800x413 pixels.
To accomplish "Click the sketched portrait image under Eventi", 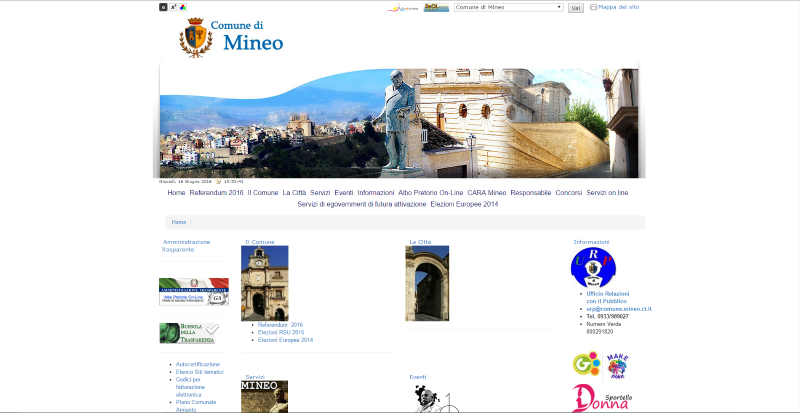I will click(x=431, y=399).
